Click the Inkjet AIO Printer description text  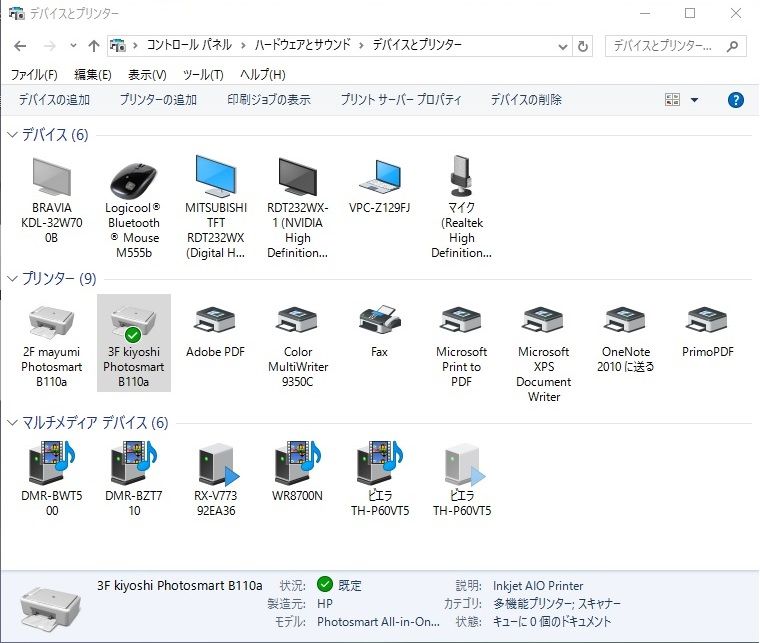click(x=538, y=586)
